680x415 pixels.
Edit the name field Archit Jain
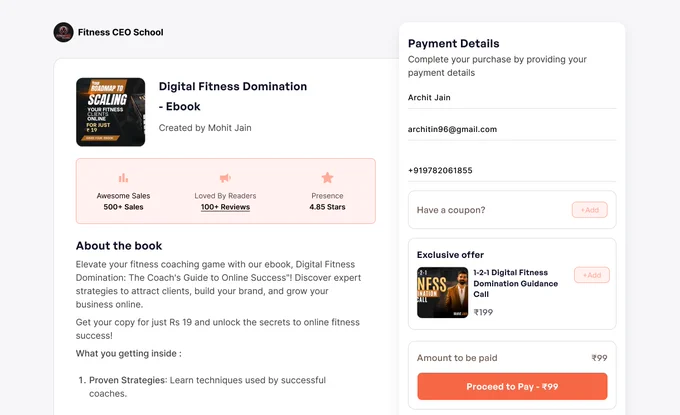pyautogui.click(x=512, y=98)
